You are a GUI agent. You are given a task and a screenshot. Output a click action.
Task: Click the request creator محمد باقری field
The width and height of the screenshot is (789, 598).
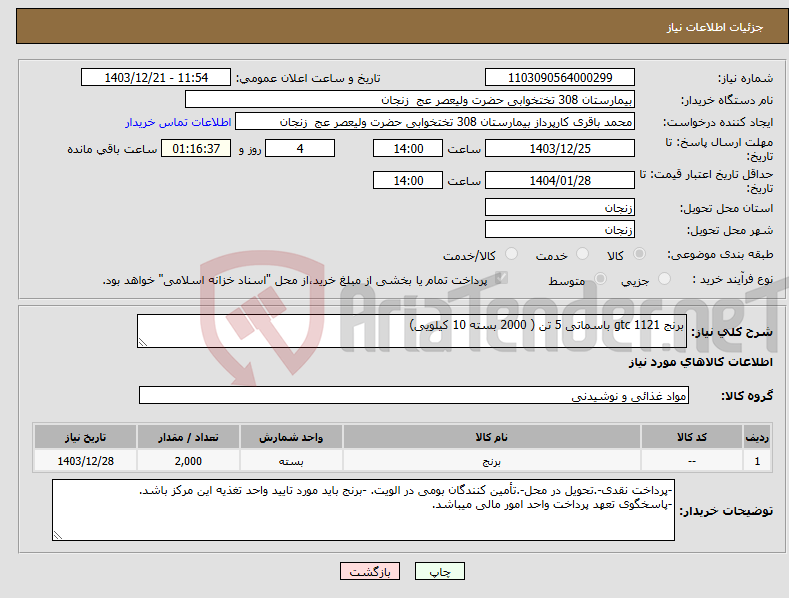[435, 122]
